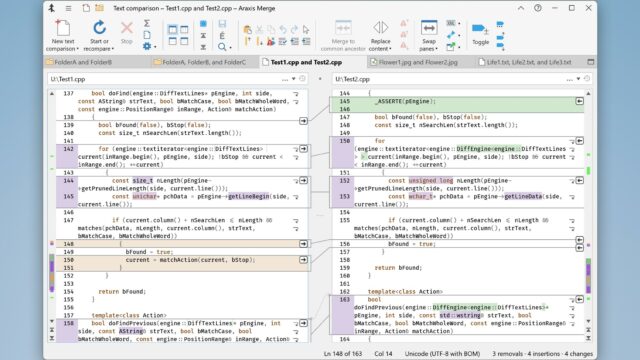Screen dimensions: 640x360
Task: Click merge arrow beside right line 163
Action: 580,299
